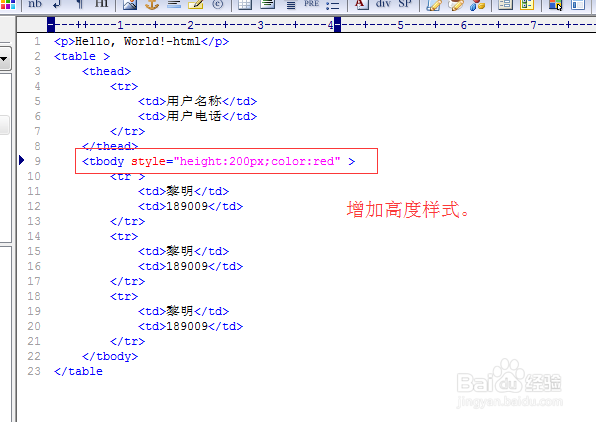This screenshot has height=422, width=596.
Task: Click the current-line arrow marker beside line 9
Action: click(x=22, y=160)
